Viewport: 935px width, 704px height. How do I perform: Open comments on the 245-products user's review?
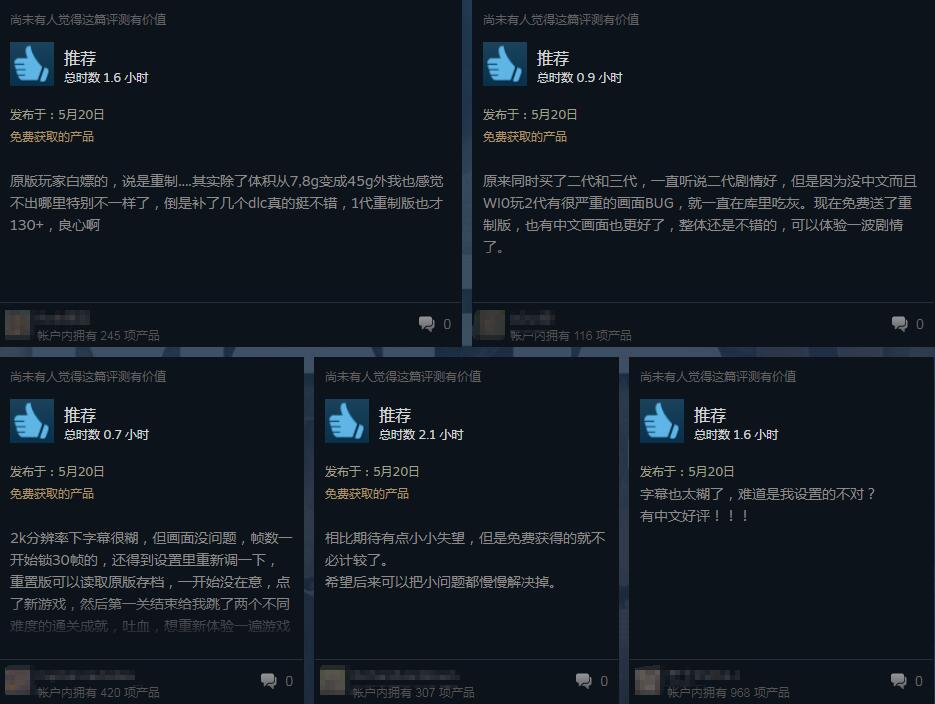point(435,324)
